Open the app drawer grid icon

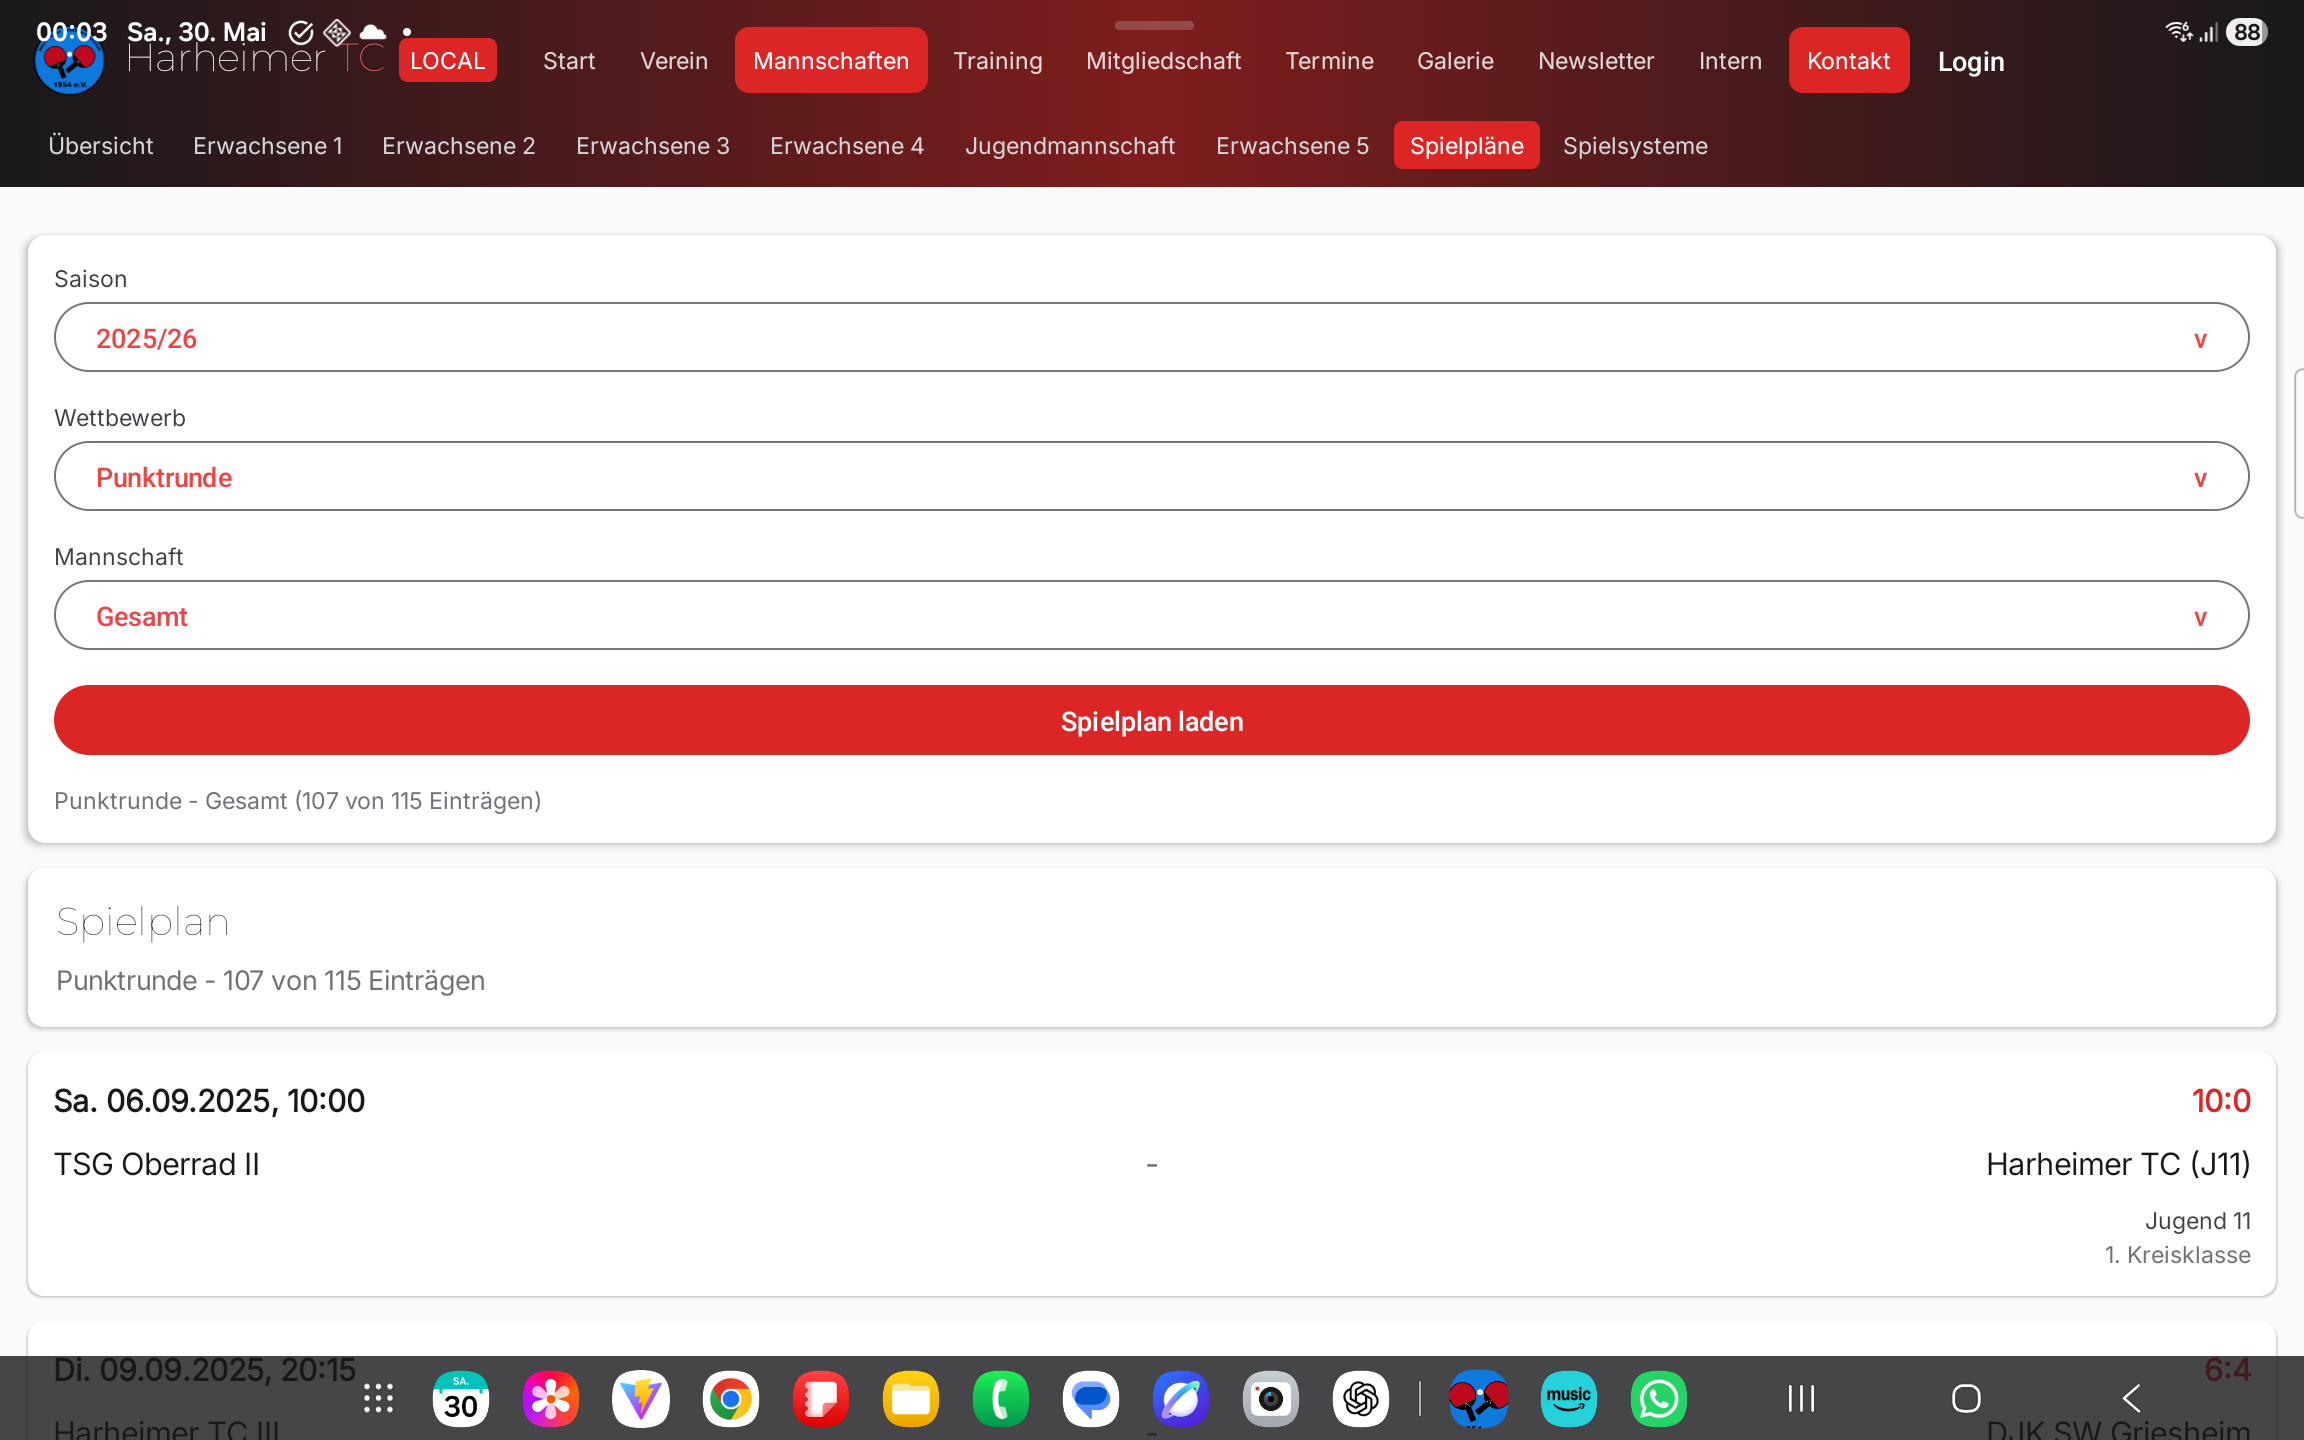pos(378,1398)
